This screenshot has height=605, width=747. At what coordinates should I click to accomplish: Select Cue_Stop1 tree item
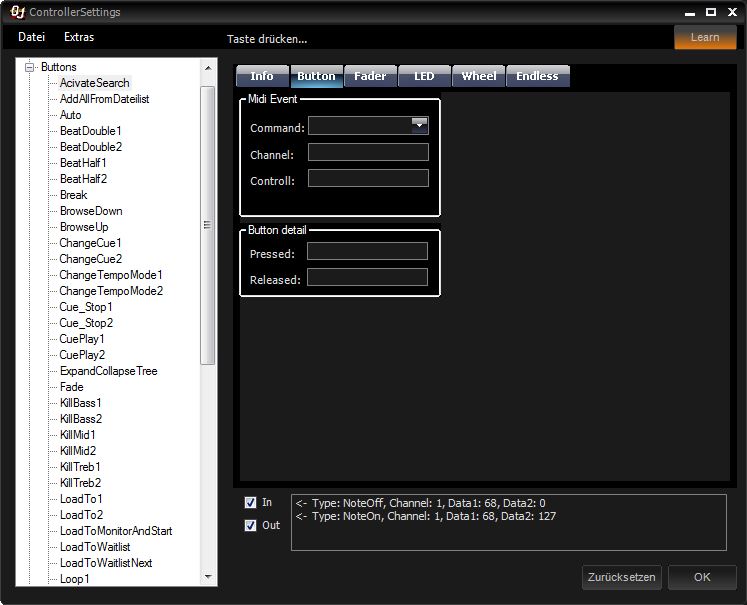tap(86, 307)
